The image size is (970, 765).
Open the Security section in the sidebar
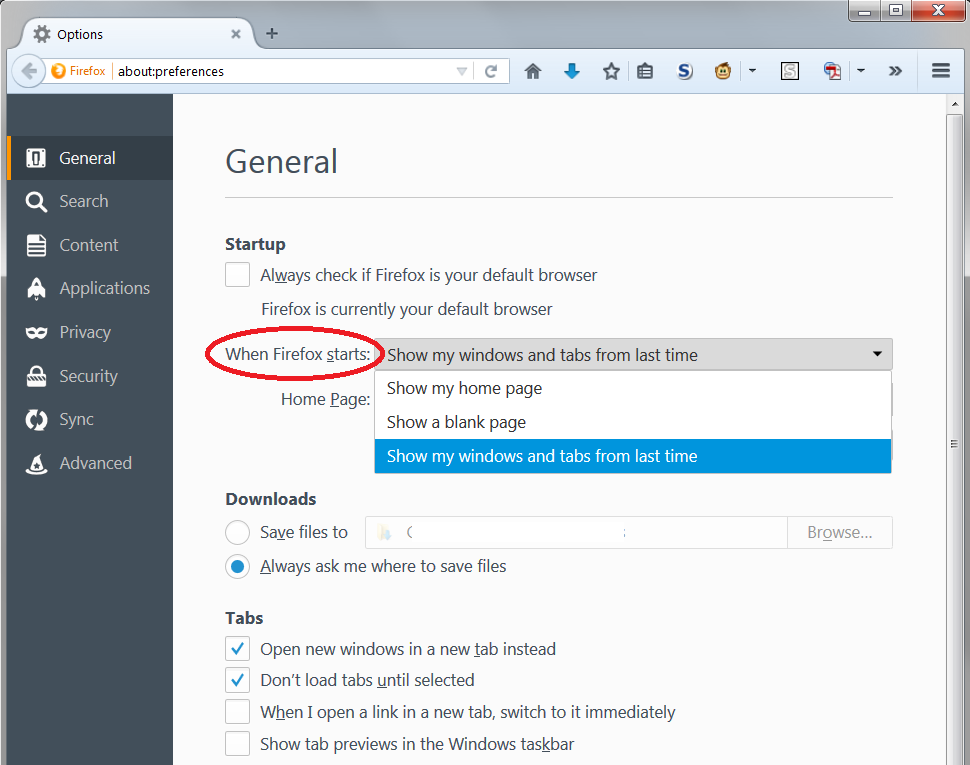[89, 375]
